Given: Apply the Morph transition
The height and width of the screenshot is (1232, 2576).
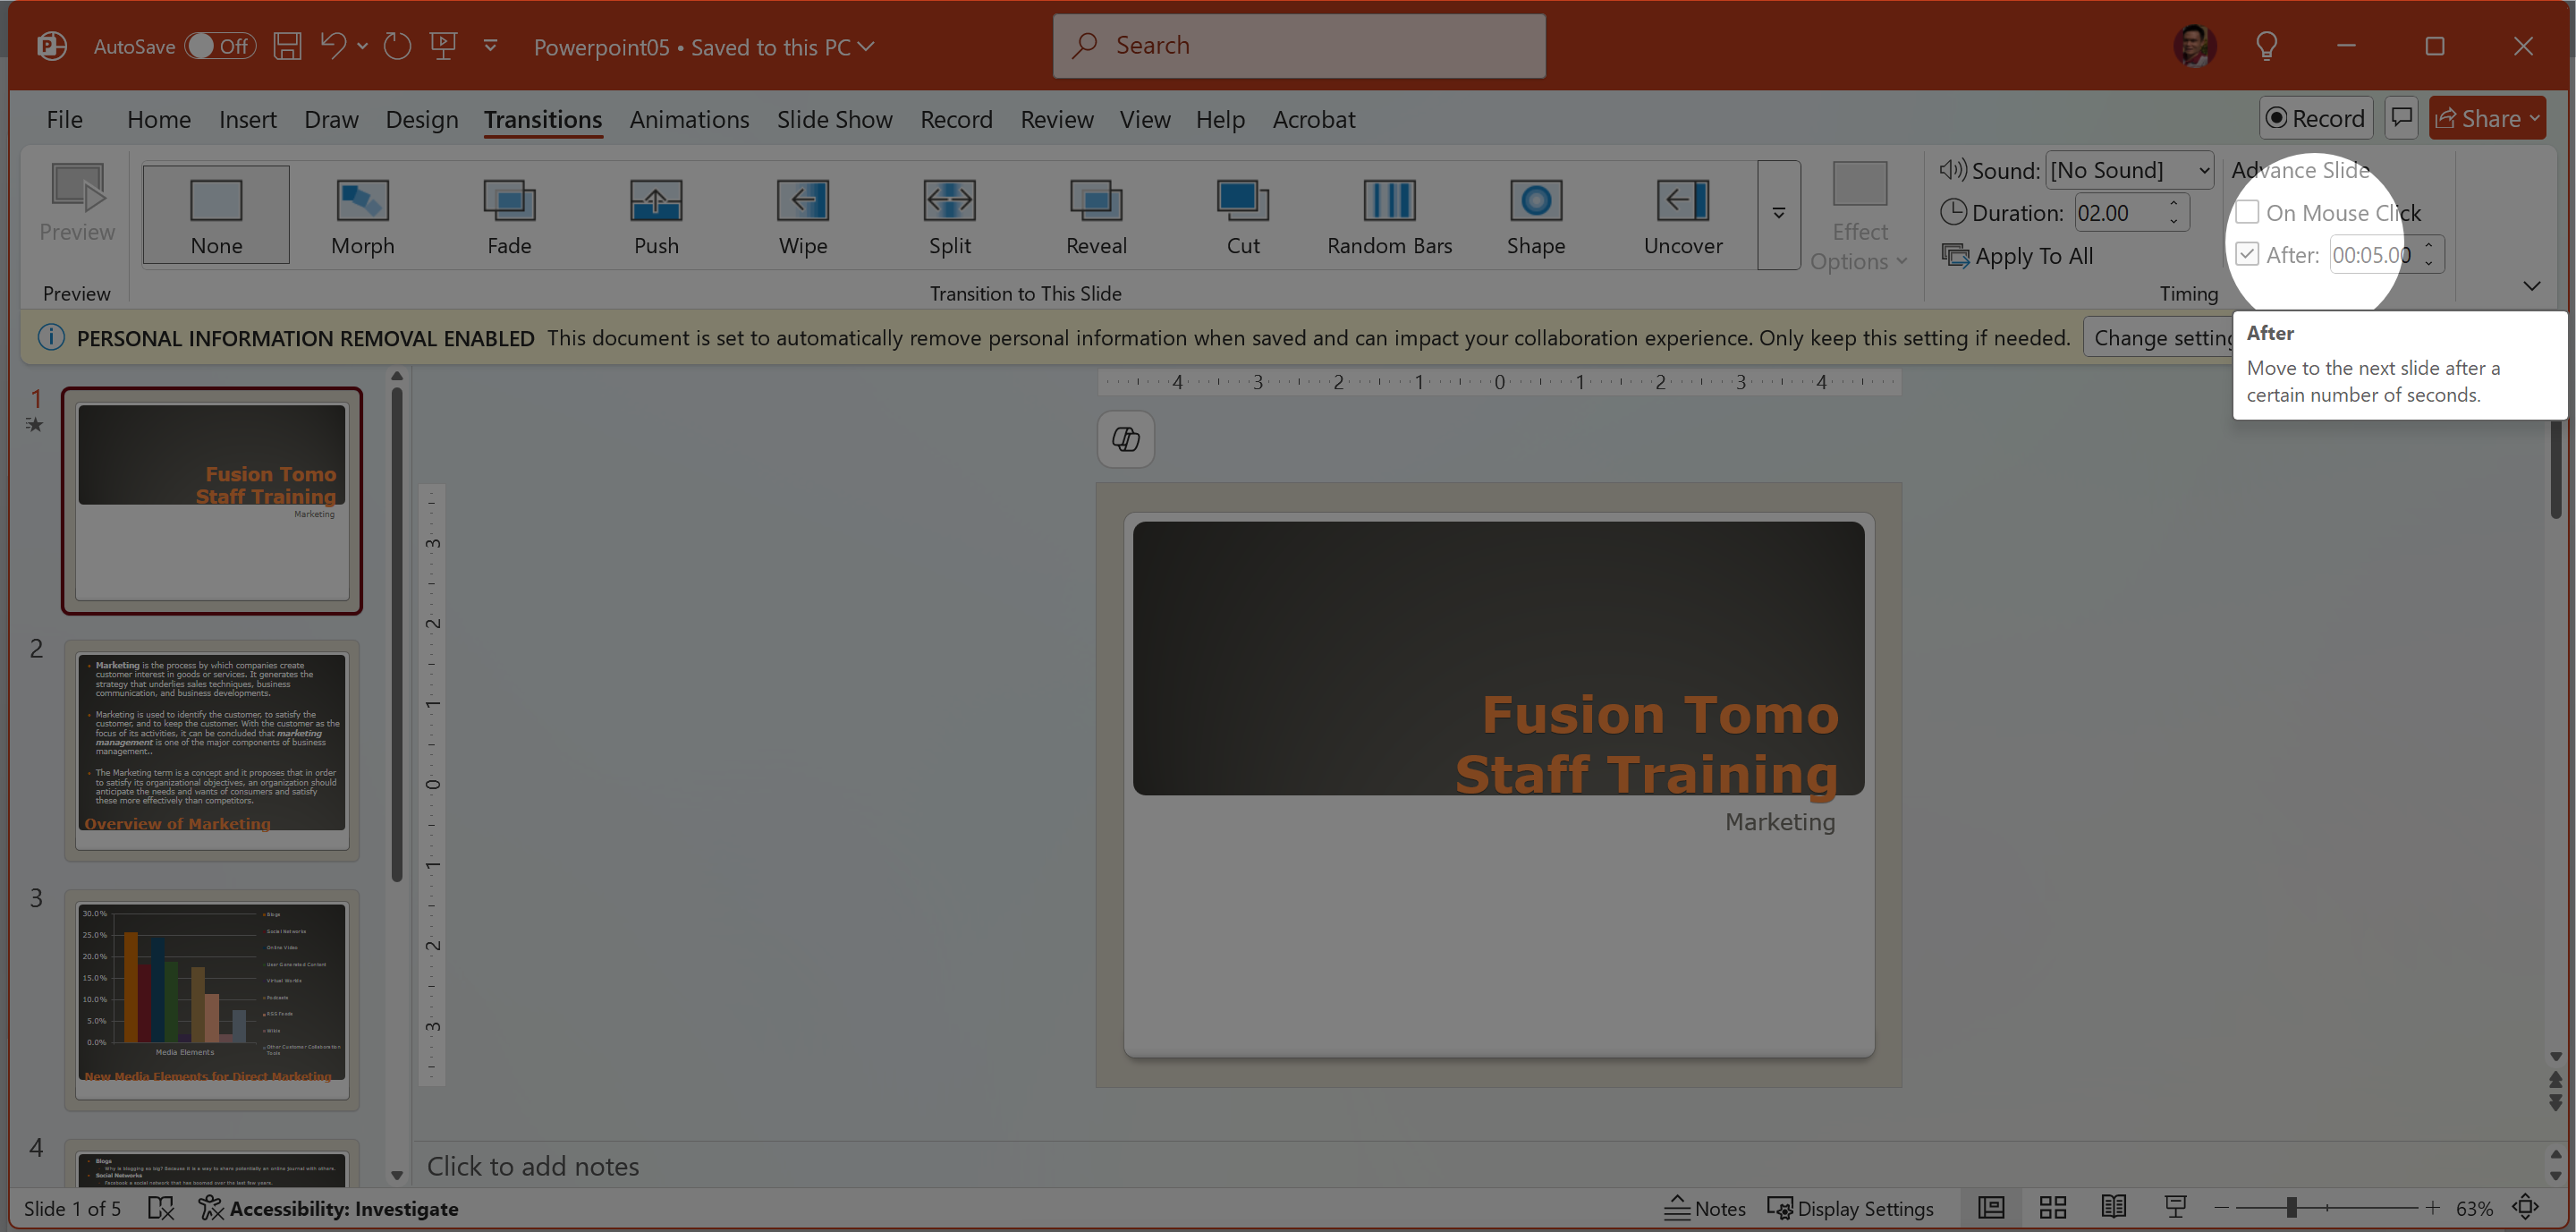Looking at the screenshot, I should pos(362,216).
